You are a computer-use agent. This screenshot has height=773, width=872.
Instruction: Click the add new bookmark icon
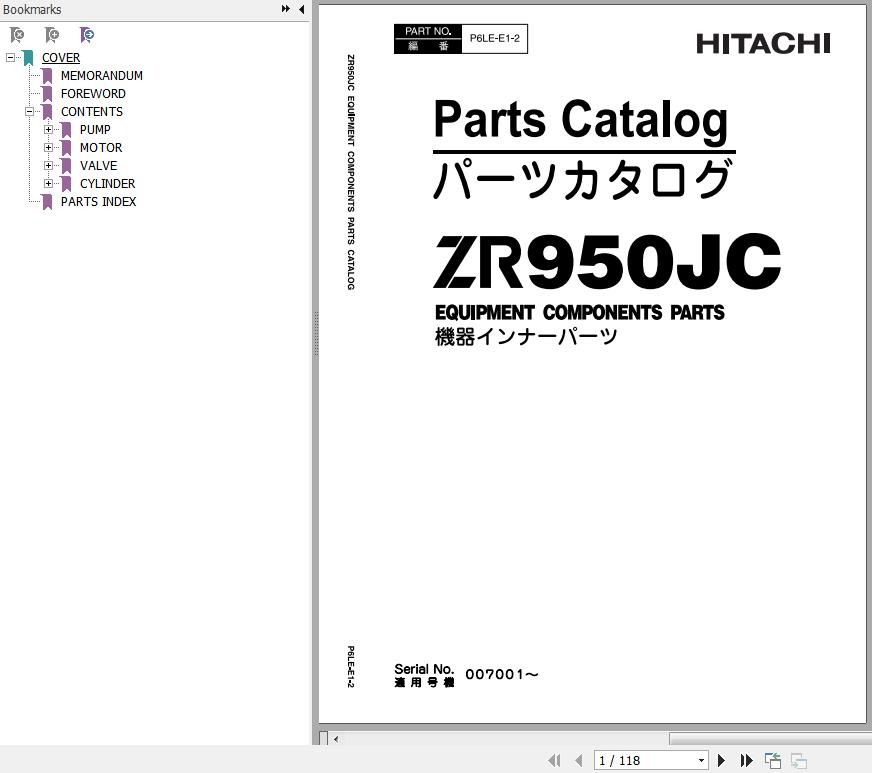point(52,35)
